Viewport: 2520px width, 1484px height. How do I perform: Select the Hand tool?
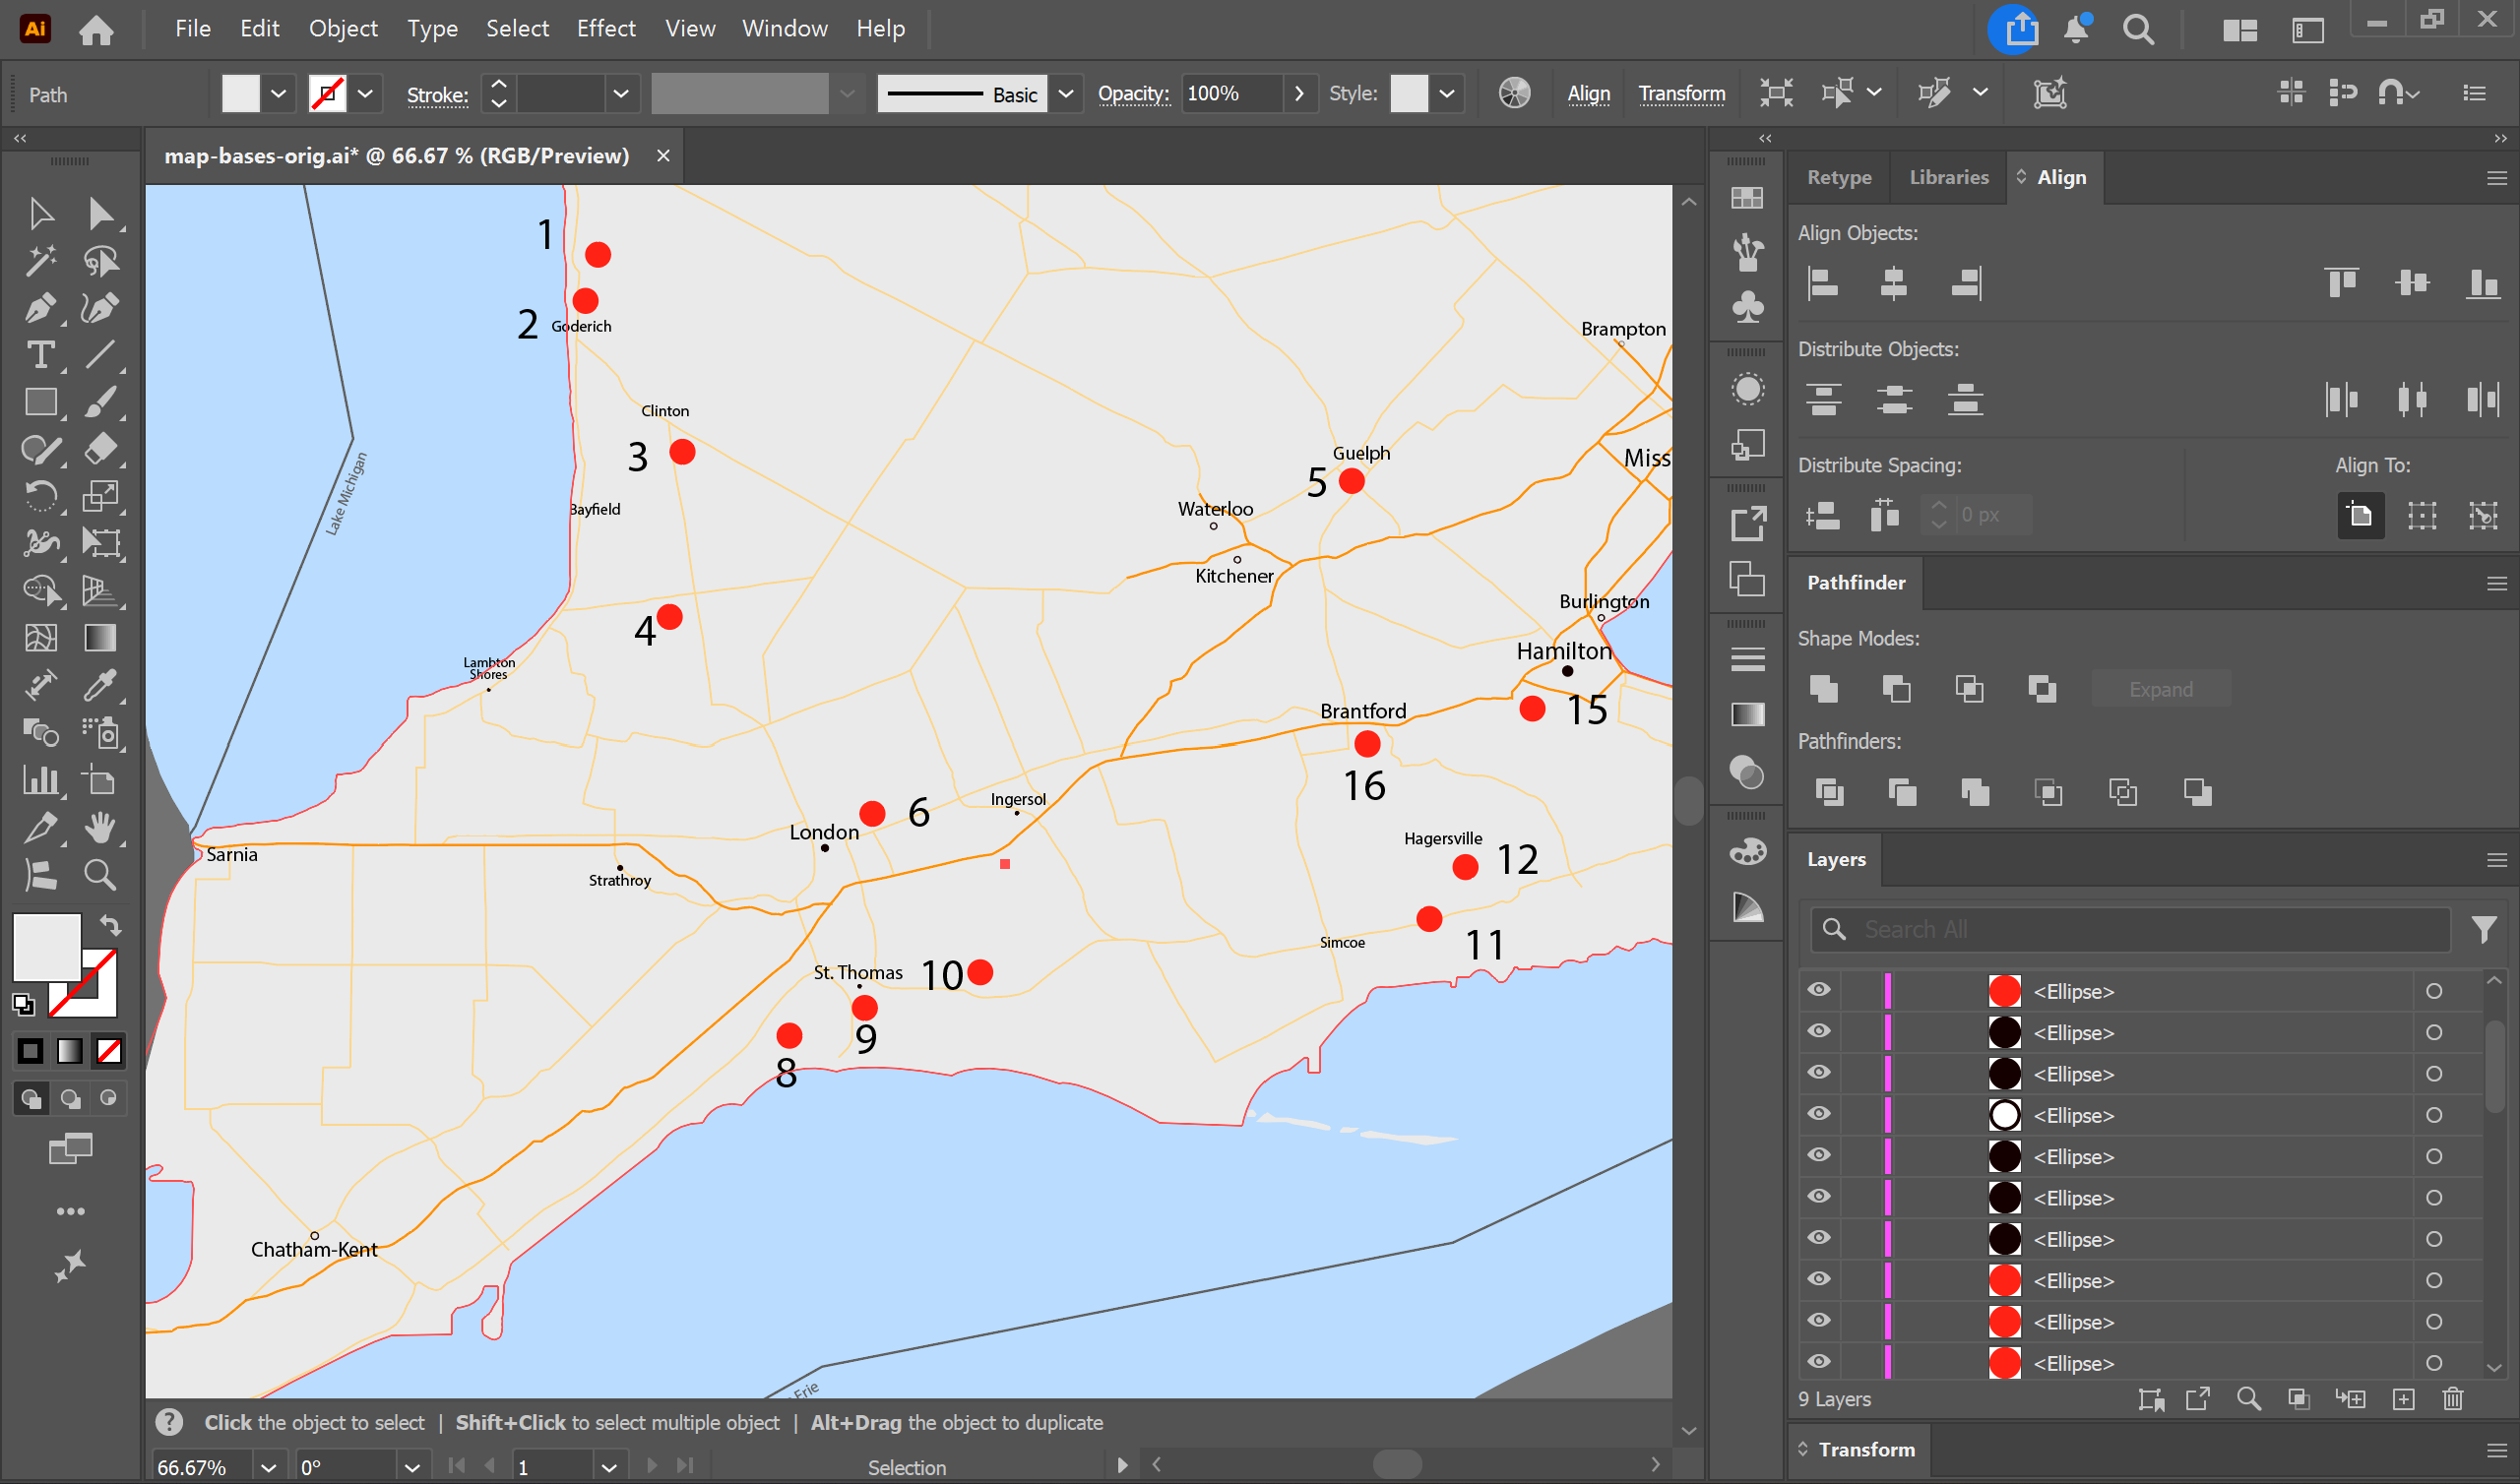pyautogui.click(x=99, y=828)
